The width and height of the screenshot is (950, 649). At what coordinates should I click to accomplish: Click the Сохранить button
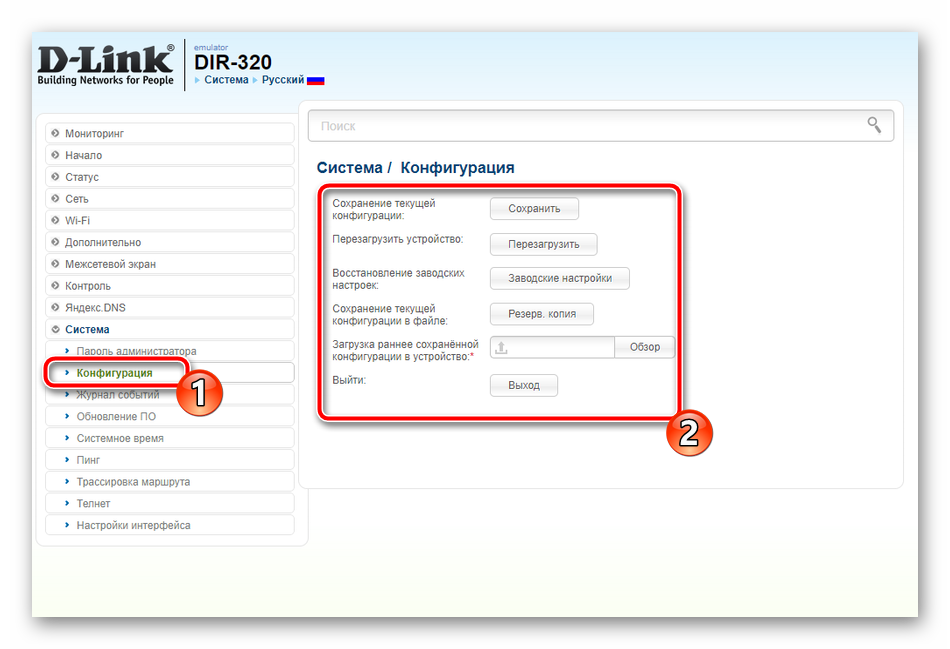[534, 208]
